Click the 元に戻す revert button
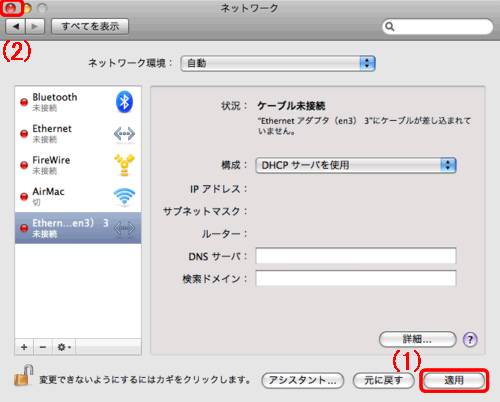500x402 pixels. pos(384,380)
